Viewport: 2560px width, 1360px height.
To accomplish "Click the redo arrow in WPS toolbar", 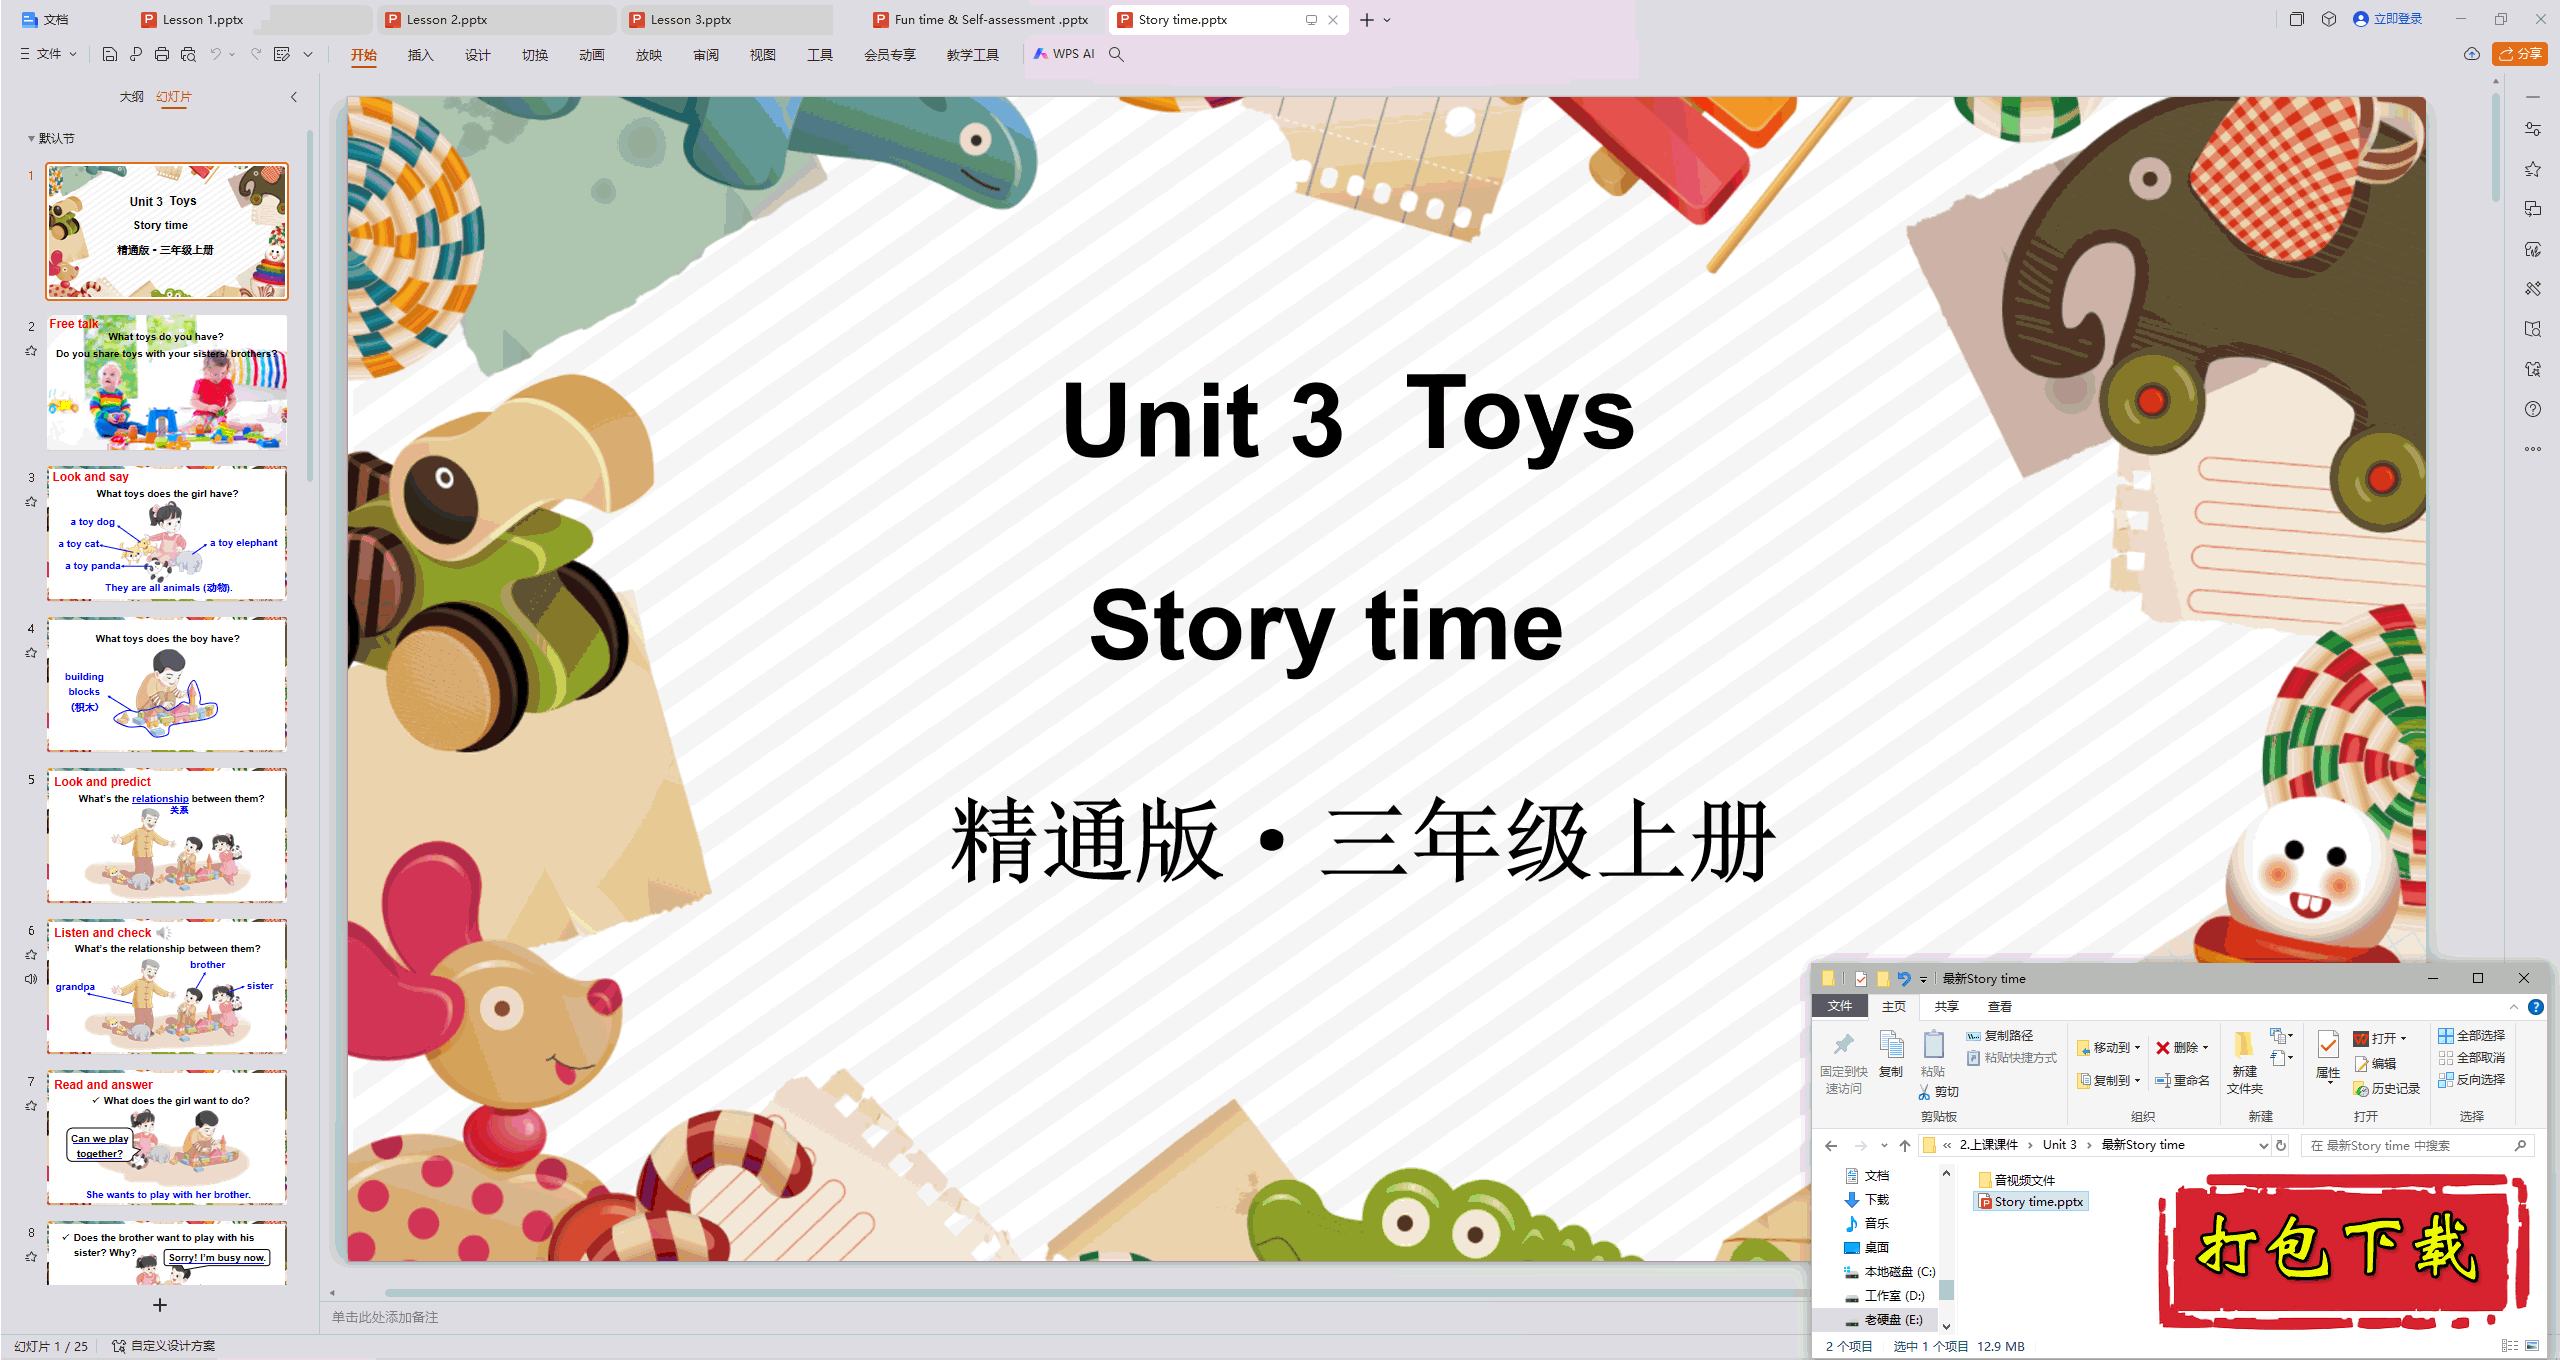I will pos(256,54).
